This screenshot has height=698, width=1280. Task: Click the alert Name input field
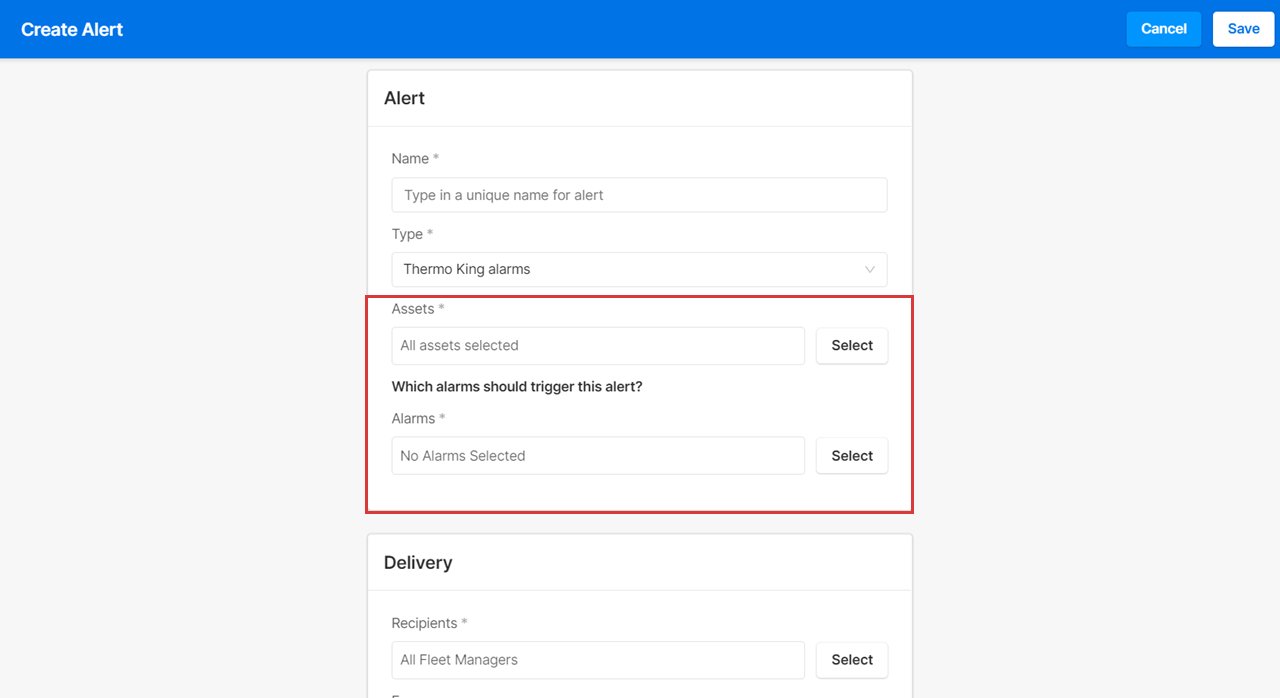(x=639, y=195)
